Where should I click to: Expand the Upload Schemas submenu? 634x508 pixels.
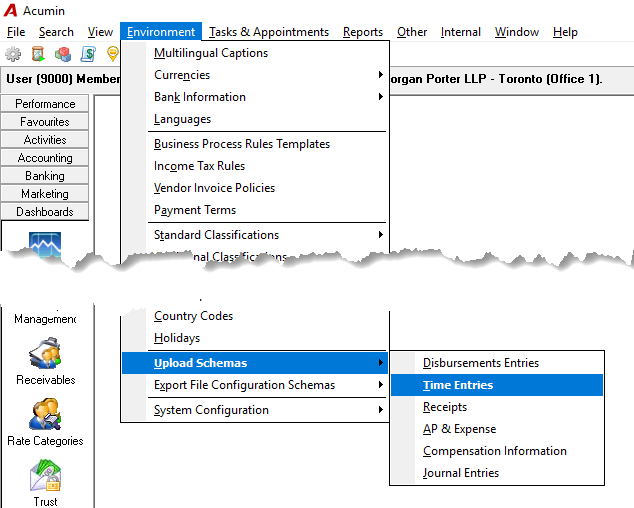255,363
